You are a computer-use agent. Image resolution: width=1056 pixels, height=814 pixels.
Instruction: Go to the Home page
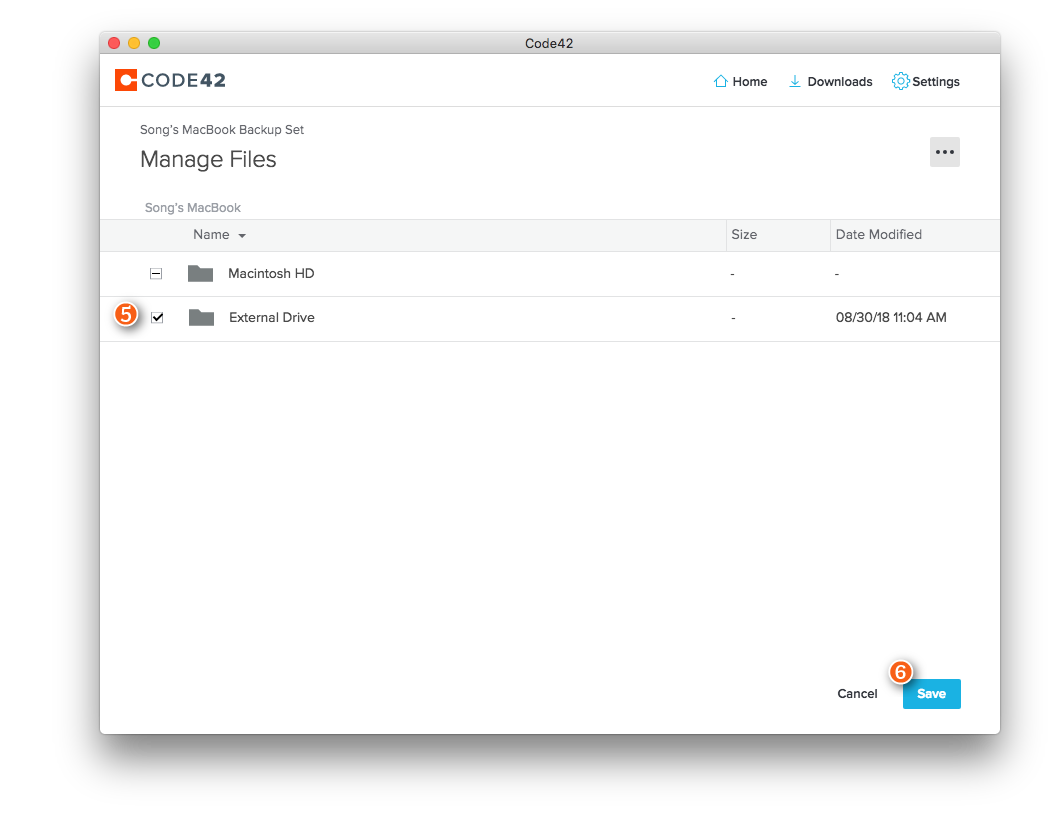point(740,81)
